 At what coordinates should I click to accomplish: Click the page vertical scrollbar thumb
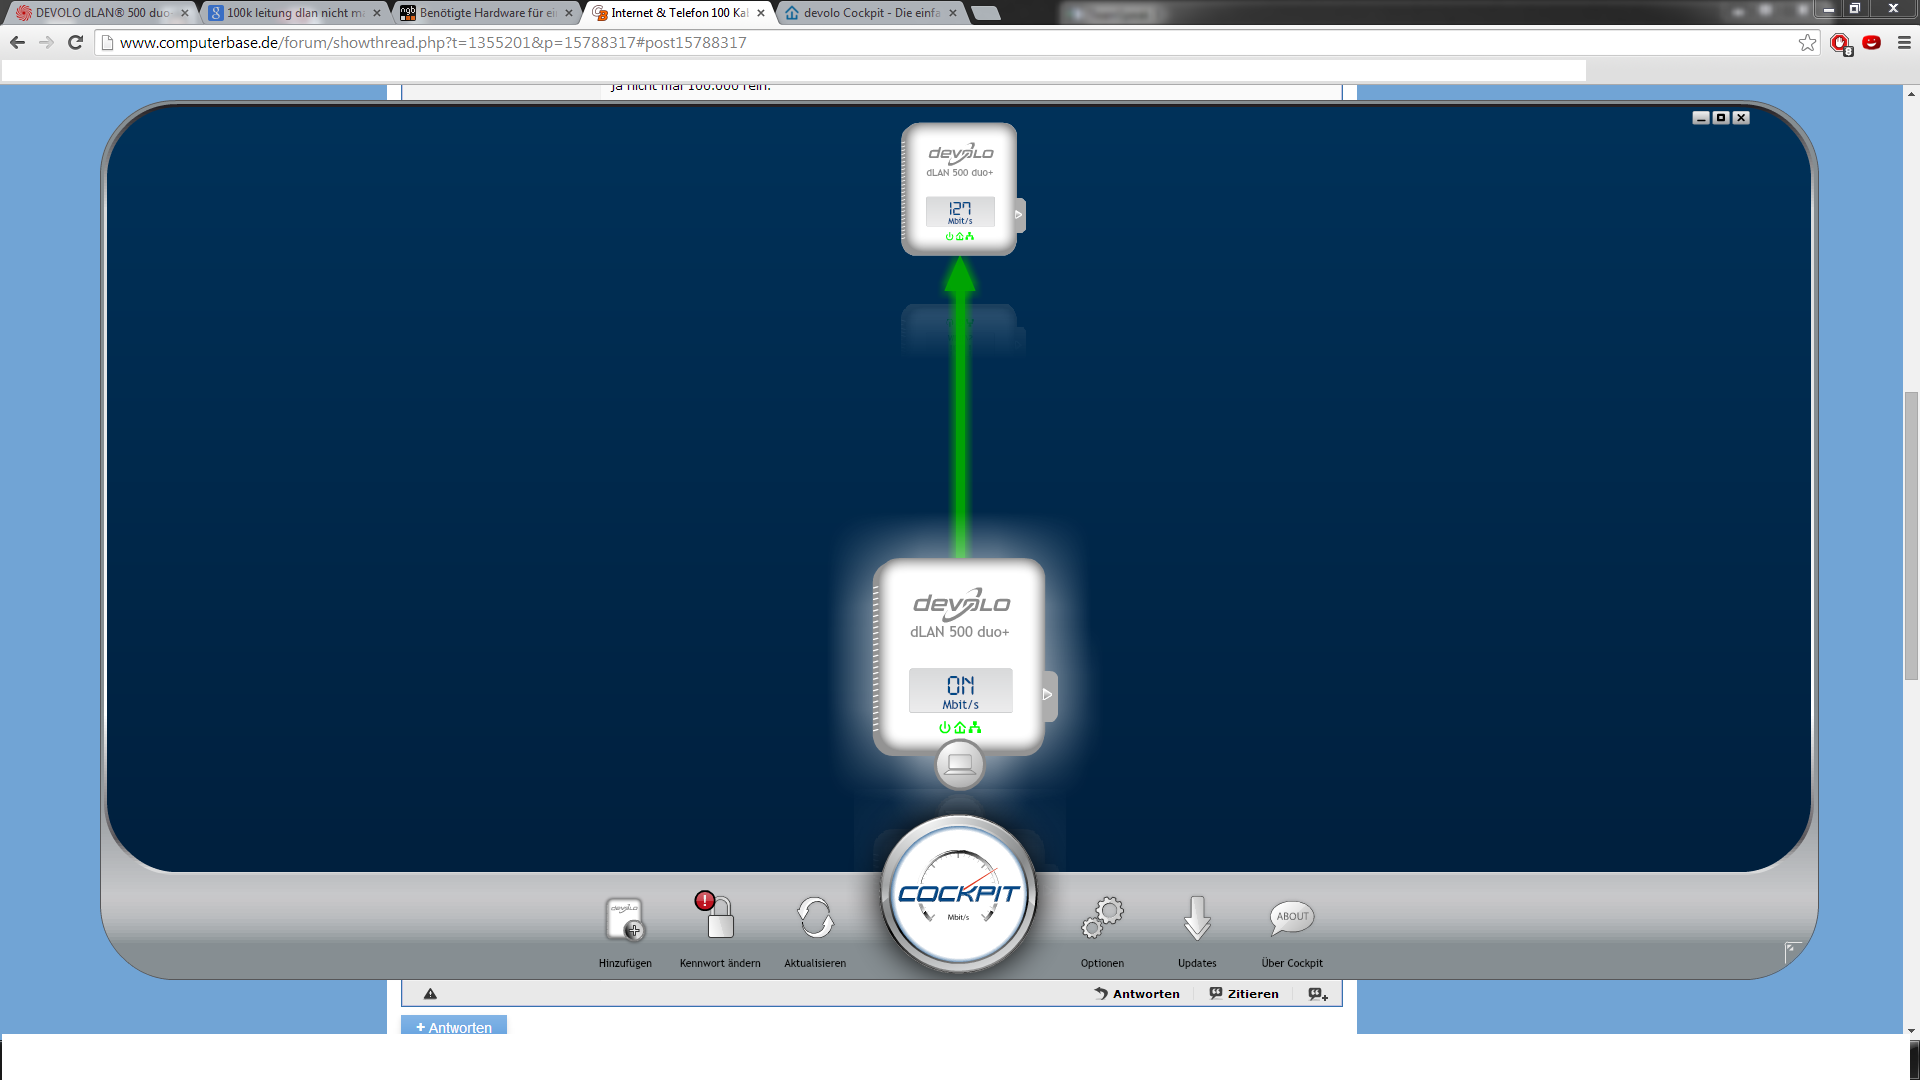click(1911, 536)
